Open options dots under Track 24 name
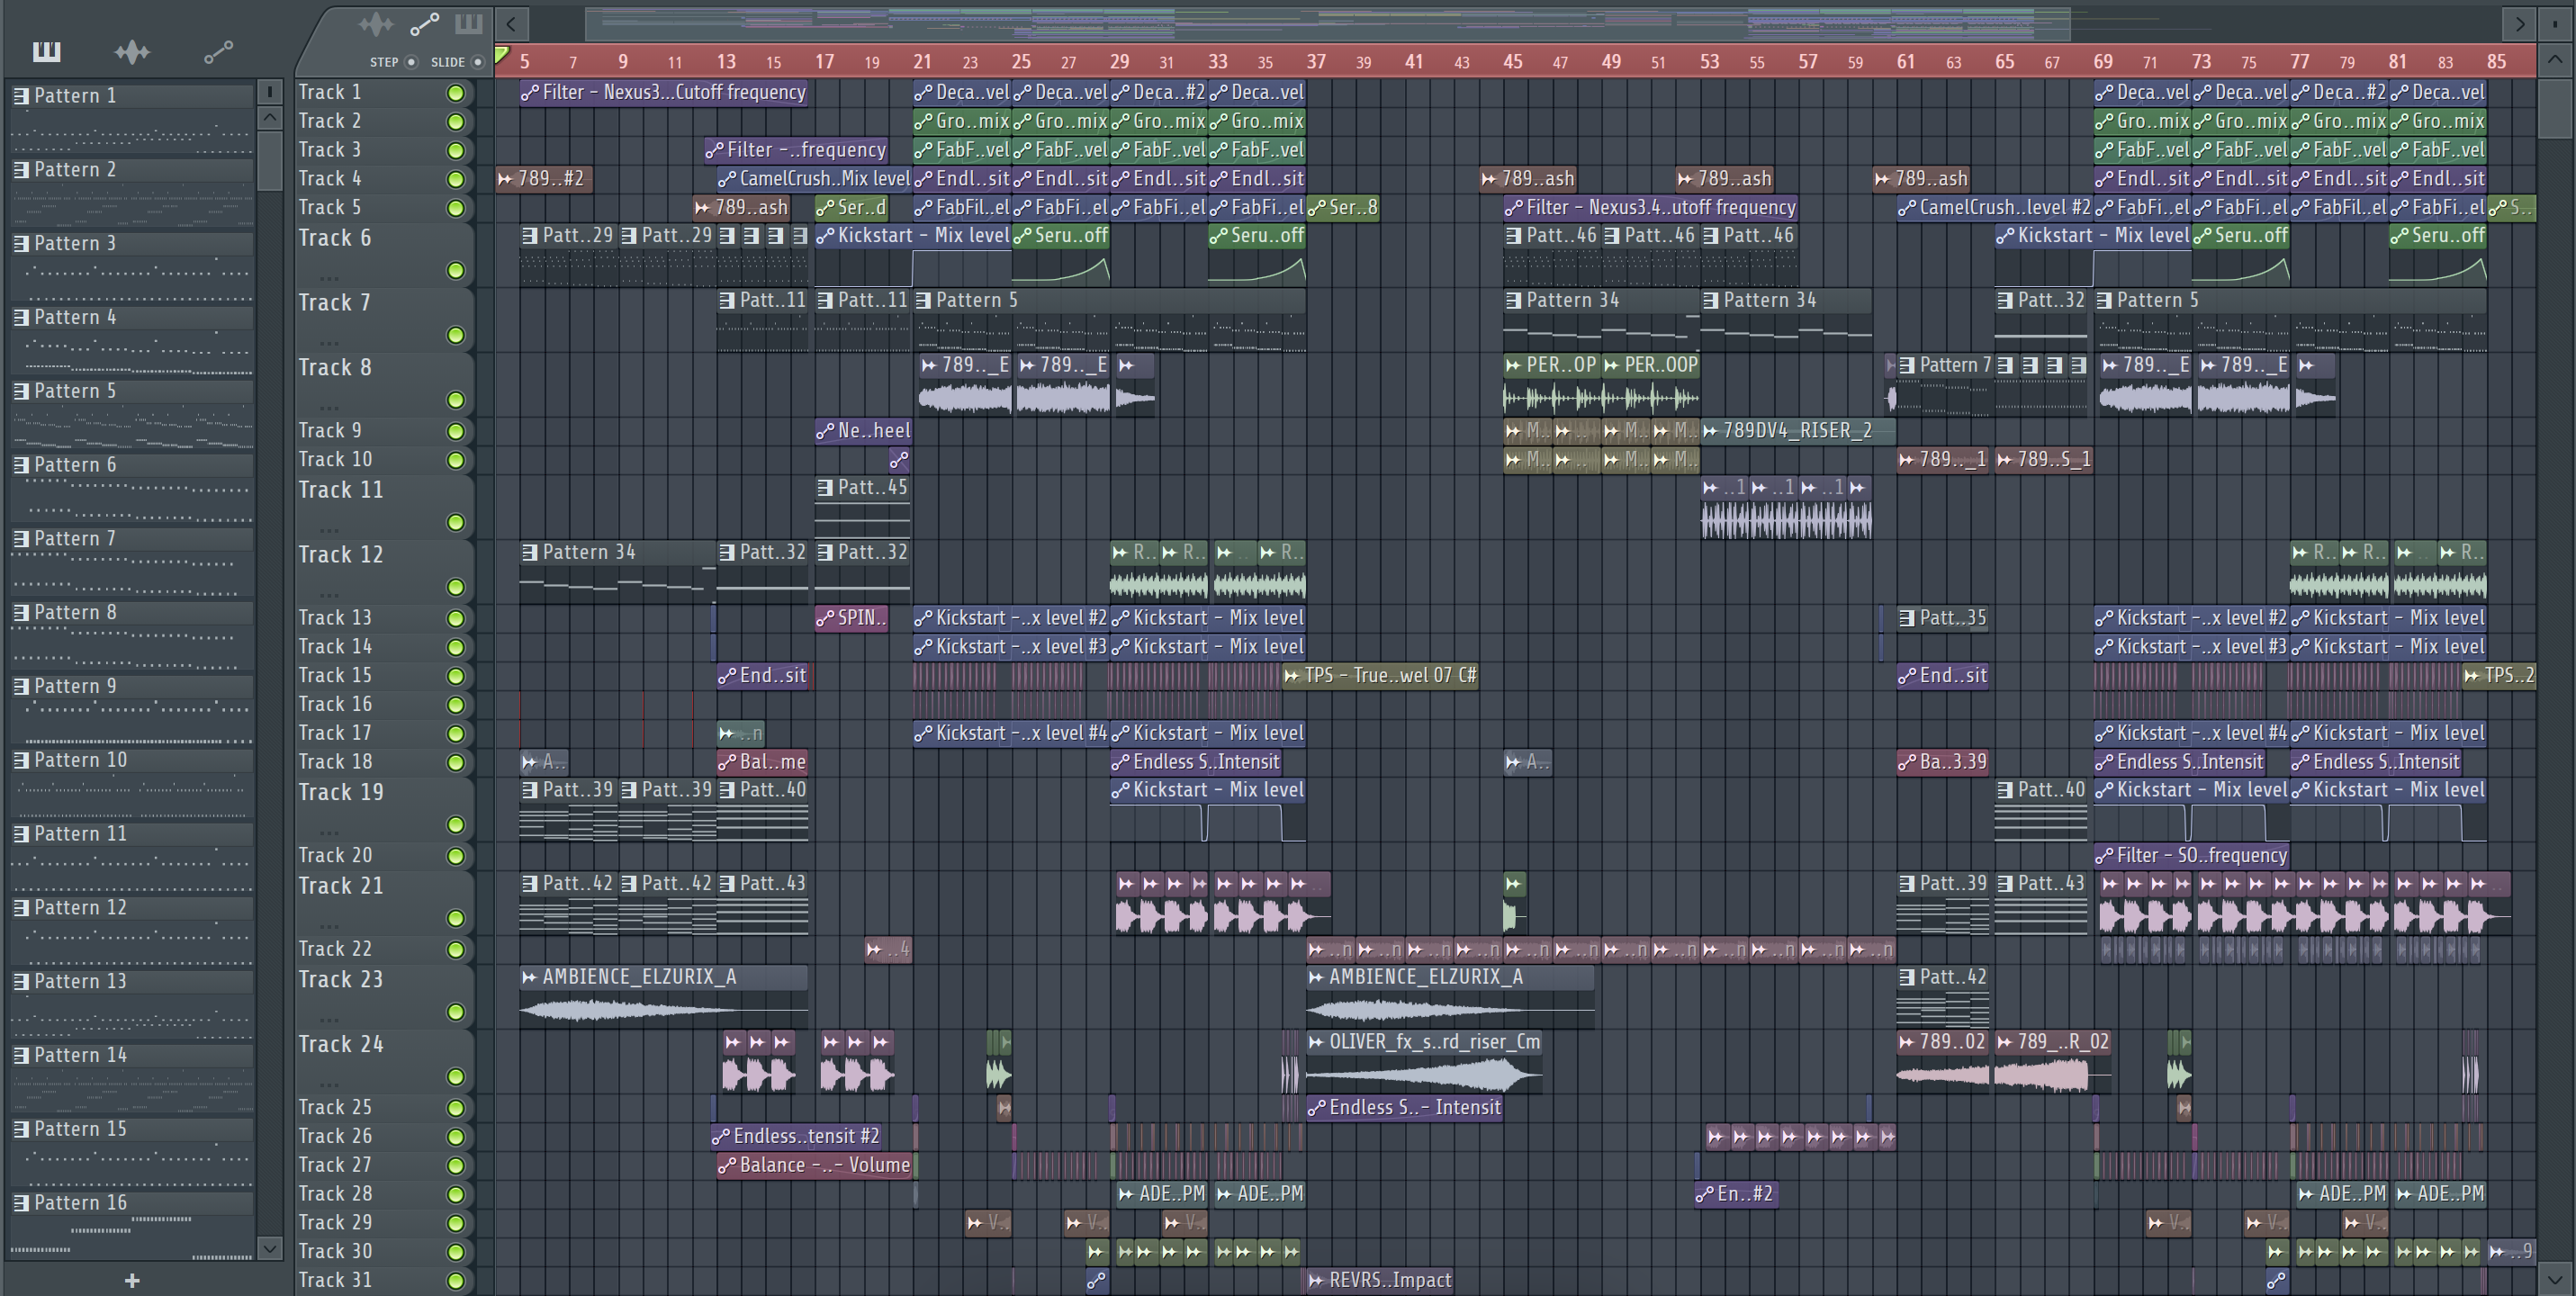This screenshot has width=2576, height=1296. tap(329, 1084)
